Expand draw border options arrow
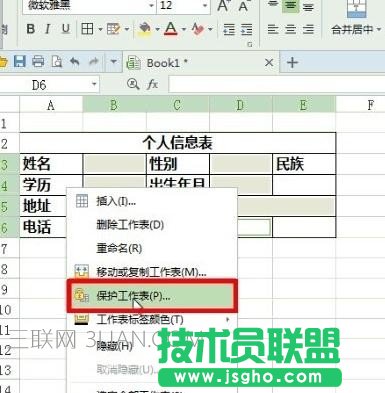Image resolution: width=385 pixels, height=393 pixels. pos(127,30)
